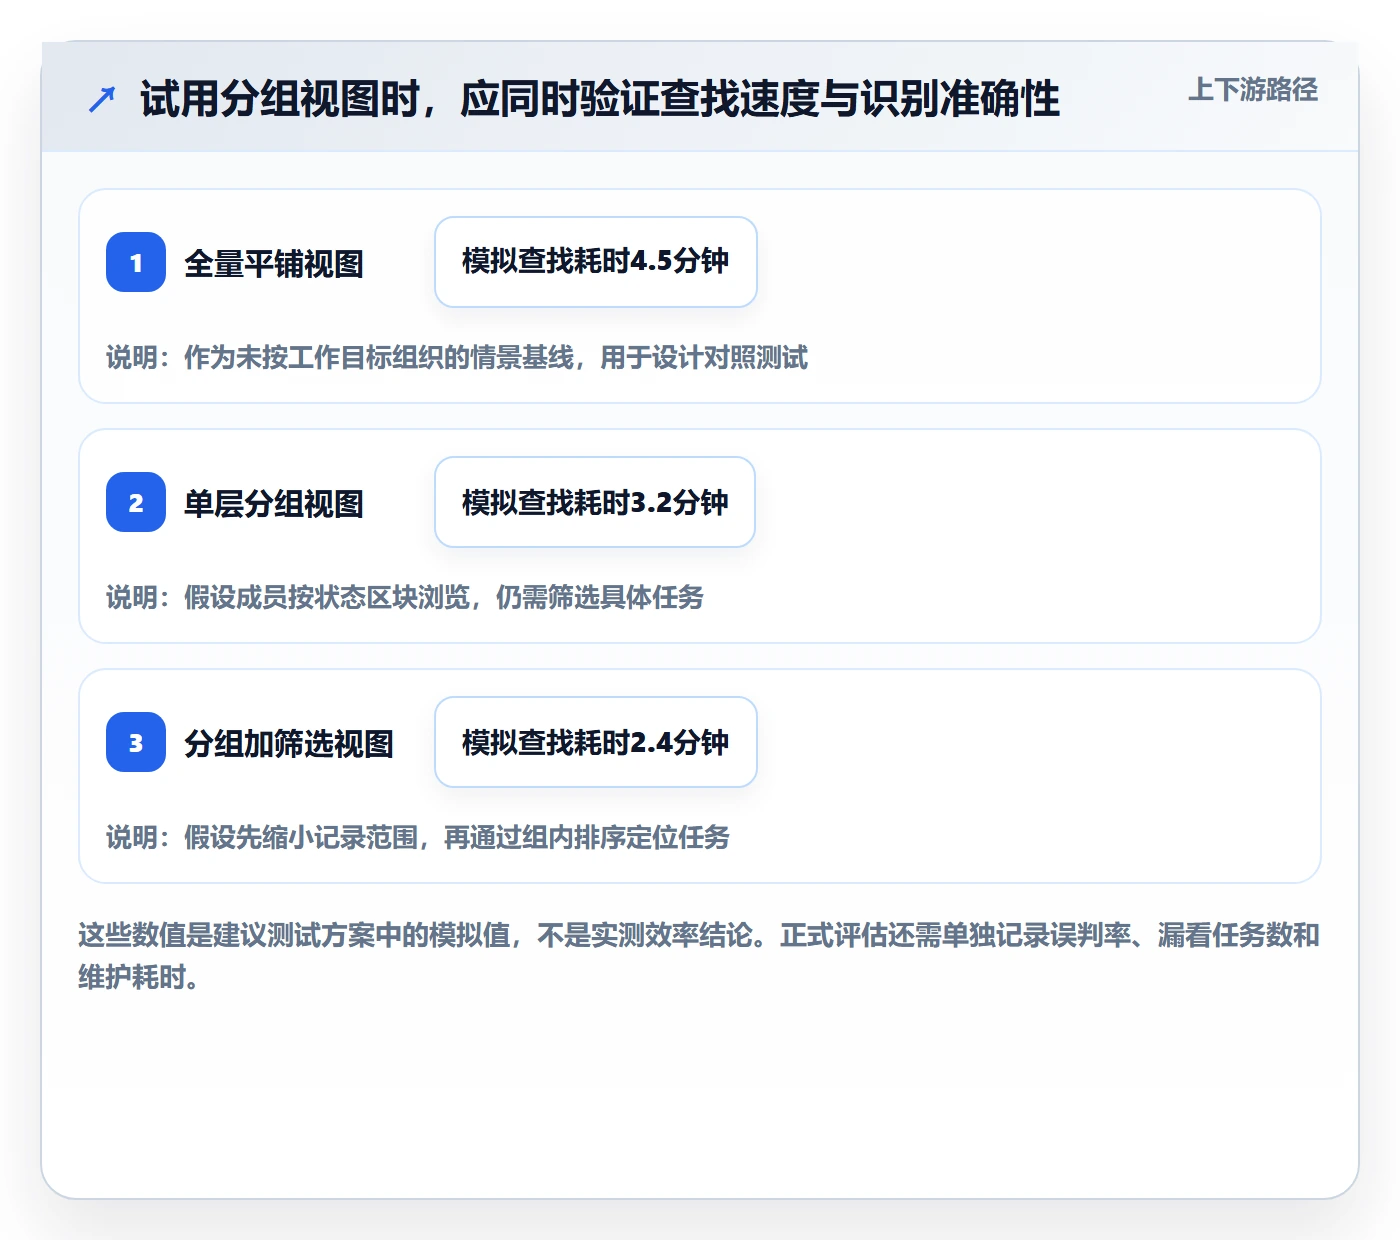Viewport: 1400px width, 1240px height.
Task: Select the 单层分组视图 label
Action: (274, 504)
